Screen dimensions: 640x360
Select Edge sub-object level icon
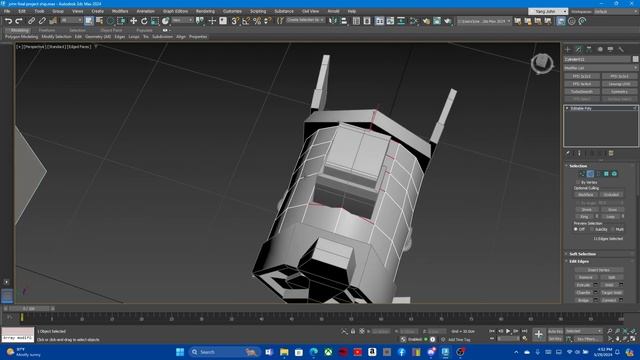click(x=590, y=174)
